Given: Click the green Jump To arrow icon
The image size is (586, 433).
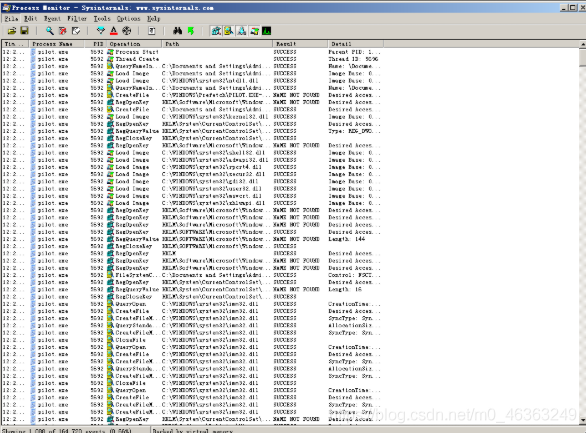Looking at the screenshot, I should (x=191, y=31).
